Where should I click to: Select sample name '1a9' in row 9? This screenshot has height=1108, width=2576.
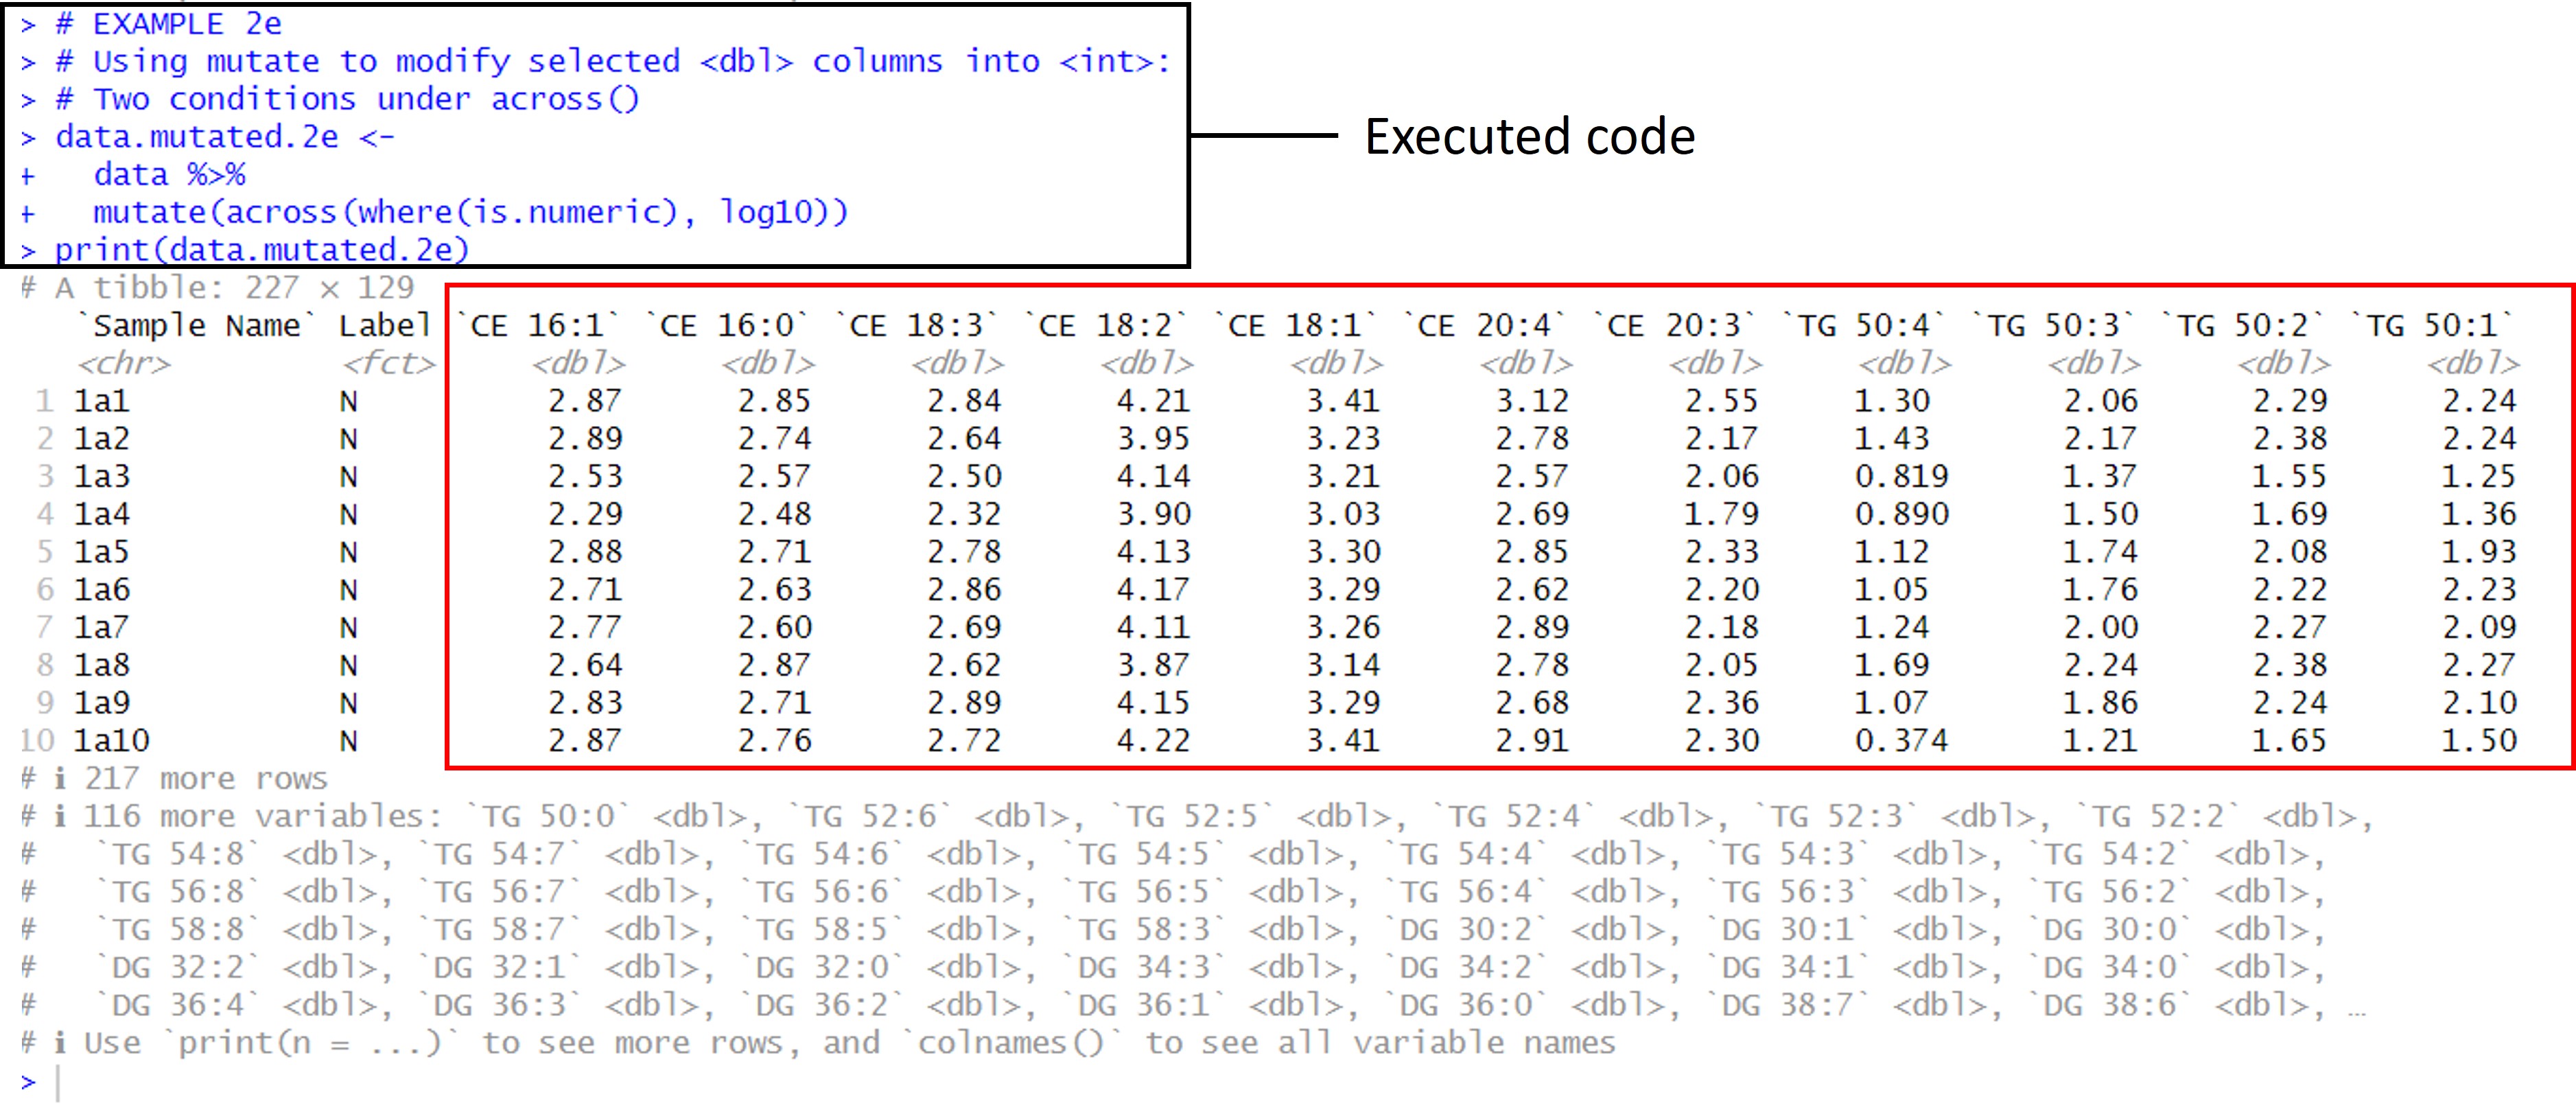(x=101, y=703)
